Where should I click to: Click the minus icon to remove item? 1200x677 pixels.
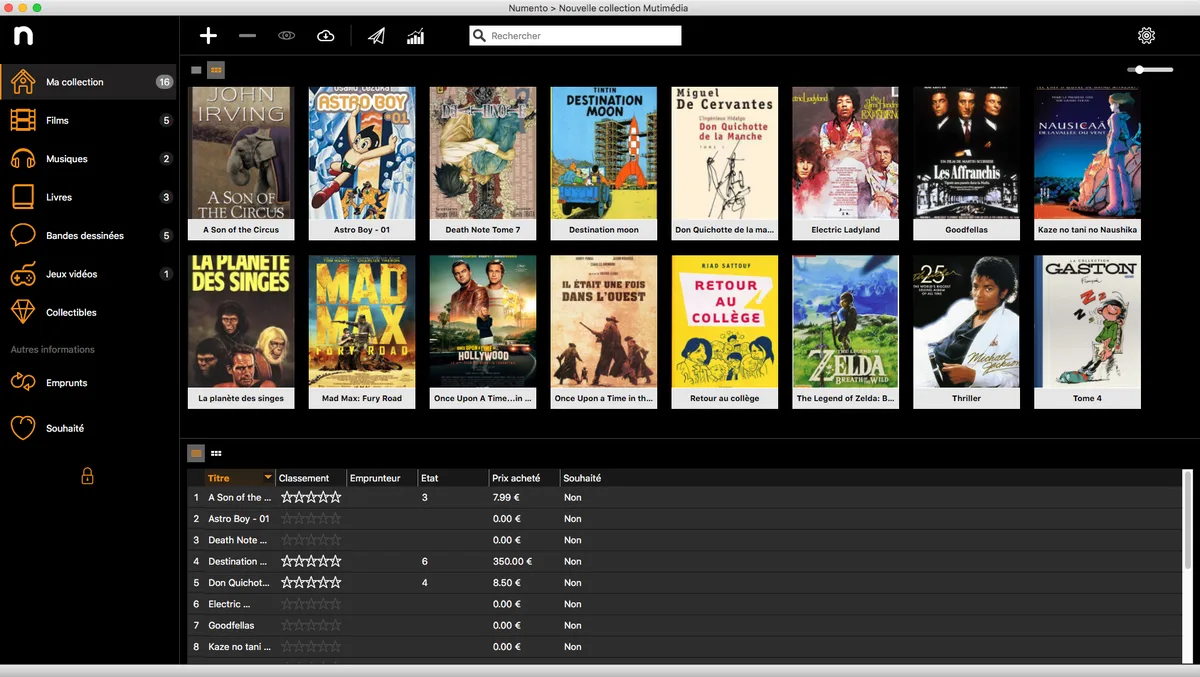(x=247, y=36)
